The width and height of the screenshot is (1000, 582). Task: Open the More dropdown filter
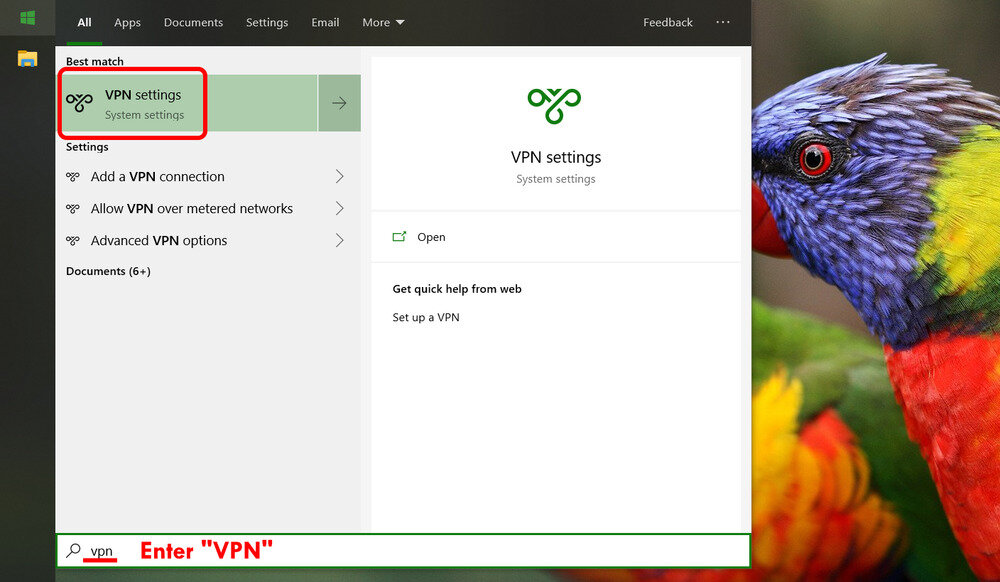[383, 22]
